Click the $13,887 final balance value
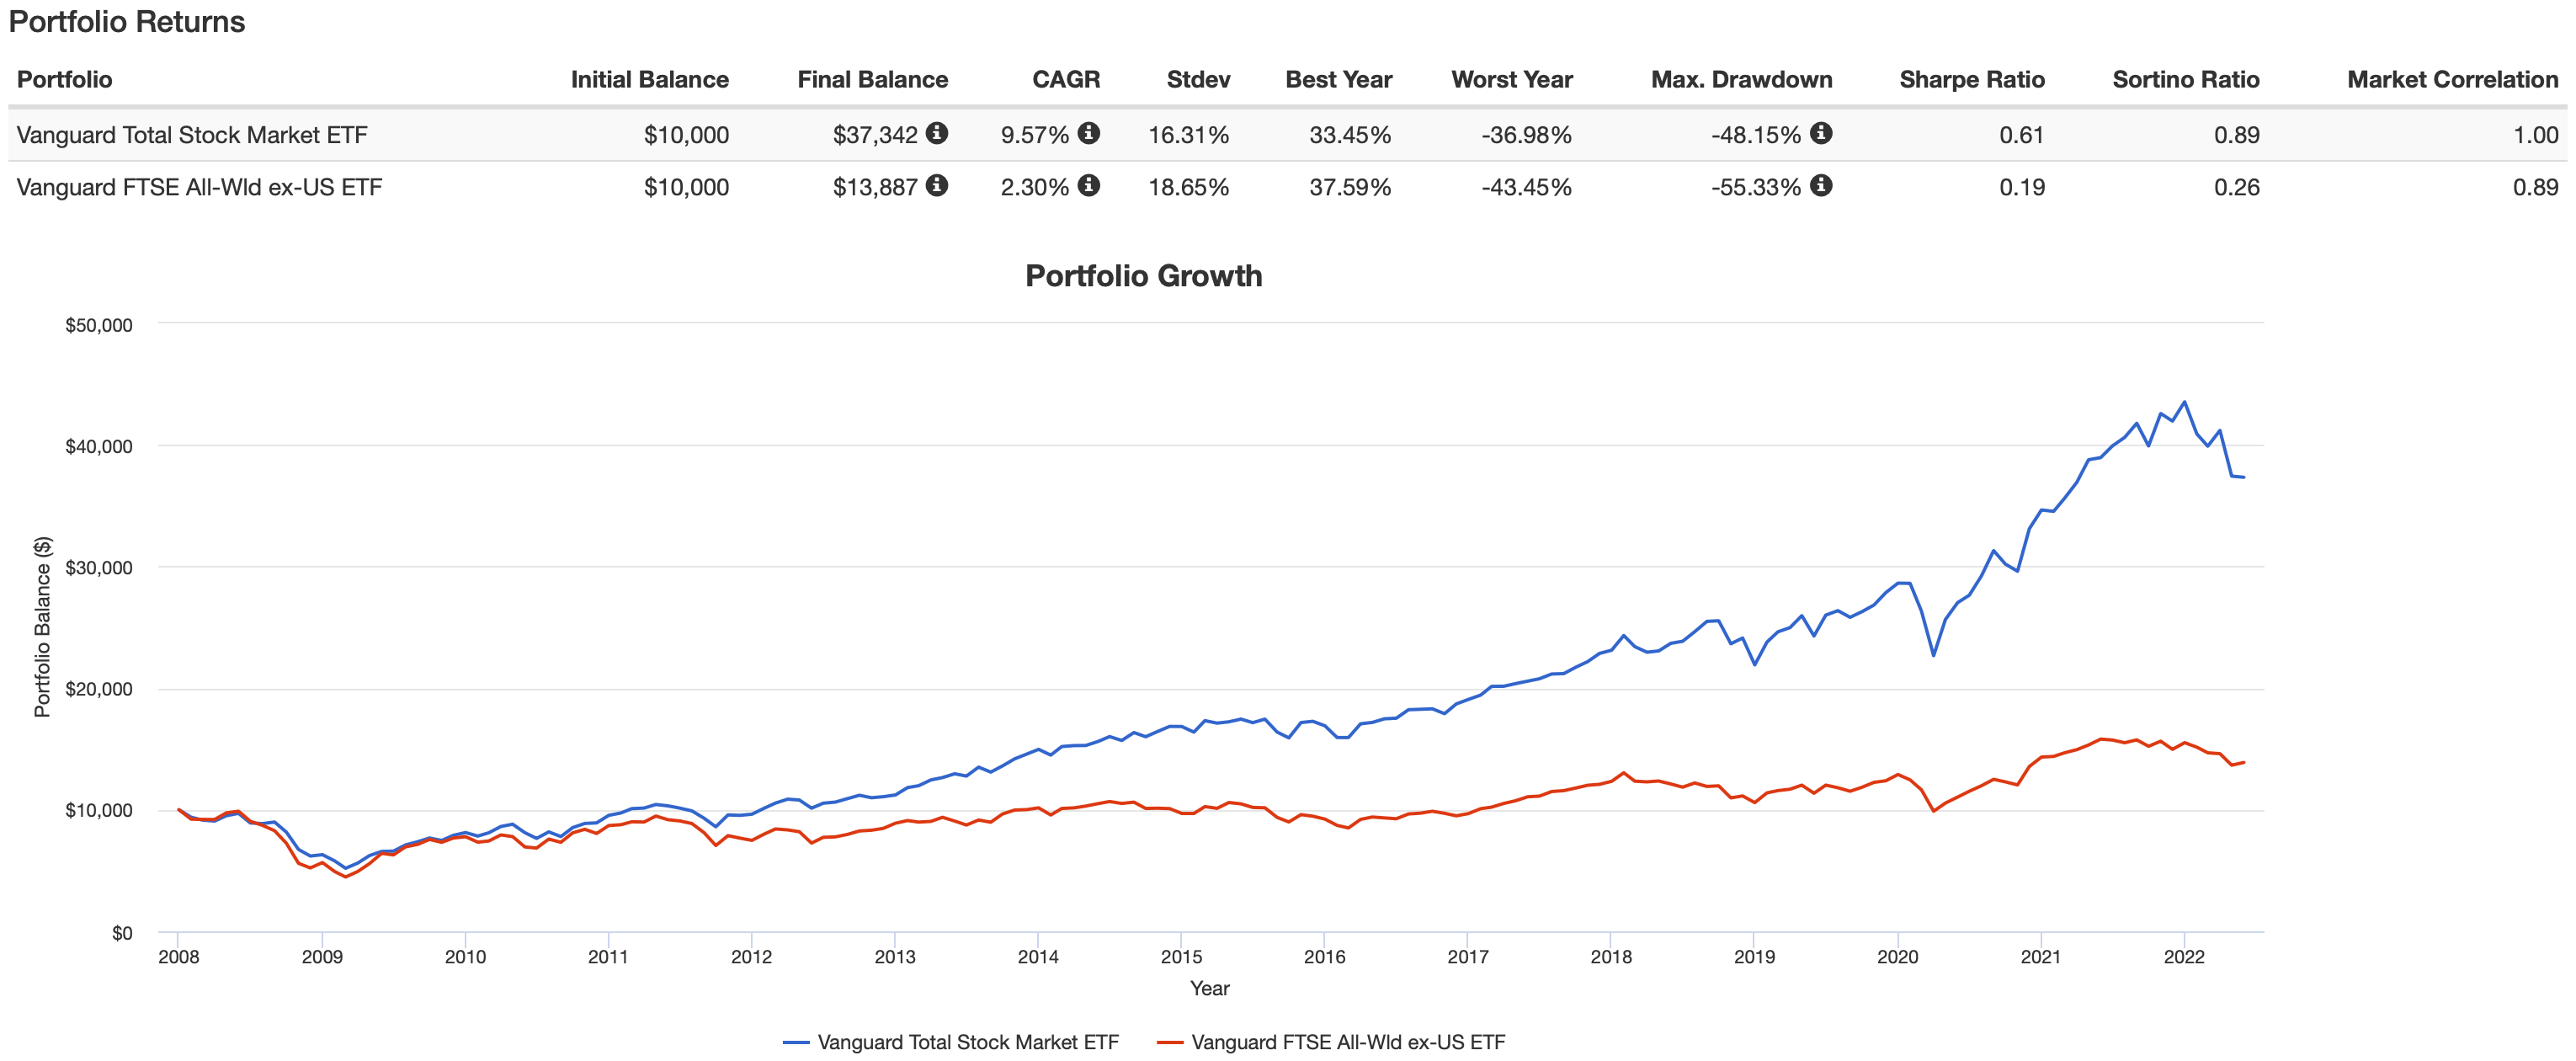This screenshot has height=1061, width=2576. [x=875, y=187]
